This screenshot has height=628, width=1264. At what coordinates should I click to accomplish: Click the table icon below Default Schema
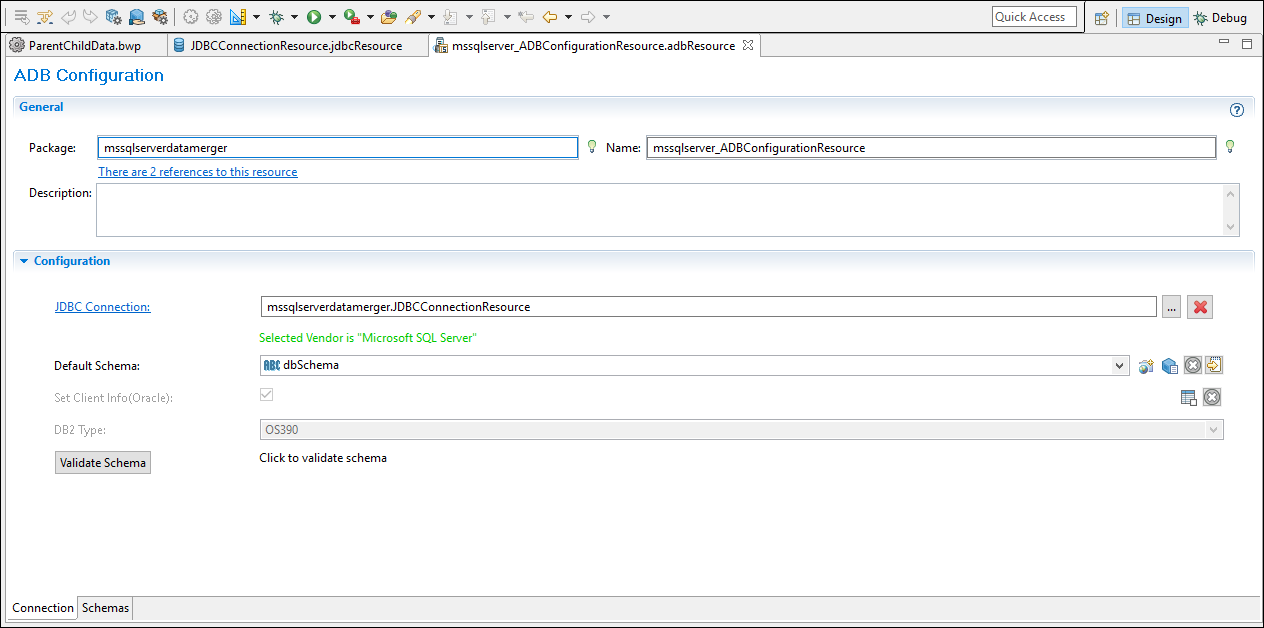1189,398
